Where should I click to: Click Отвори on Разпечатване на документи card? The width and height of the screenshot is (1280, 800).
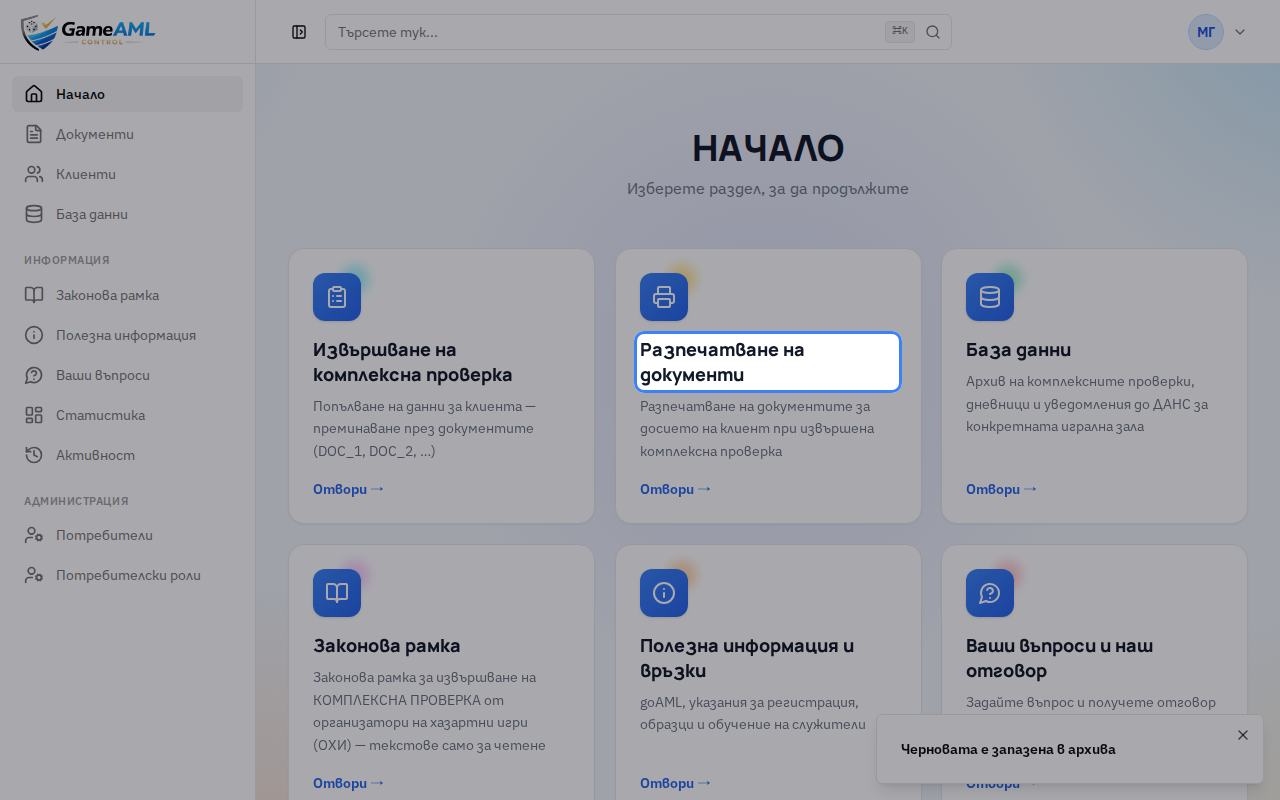(x=675, y=489)
